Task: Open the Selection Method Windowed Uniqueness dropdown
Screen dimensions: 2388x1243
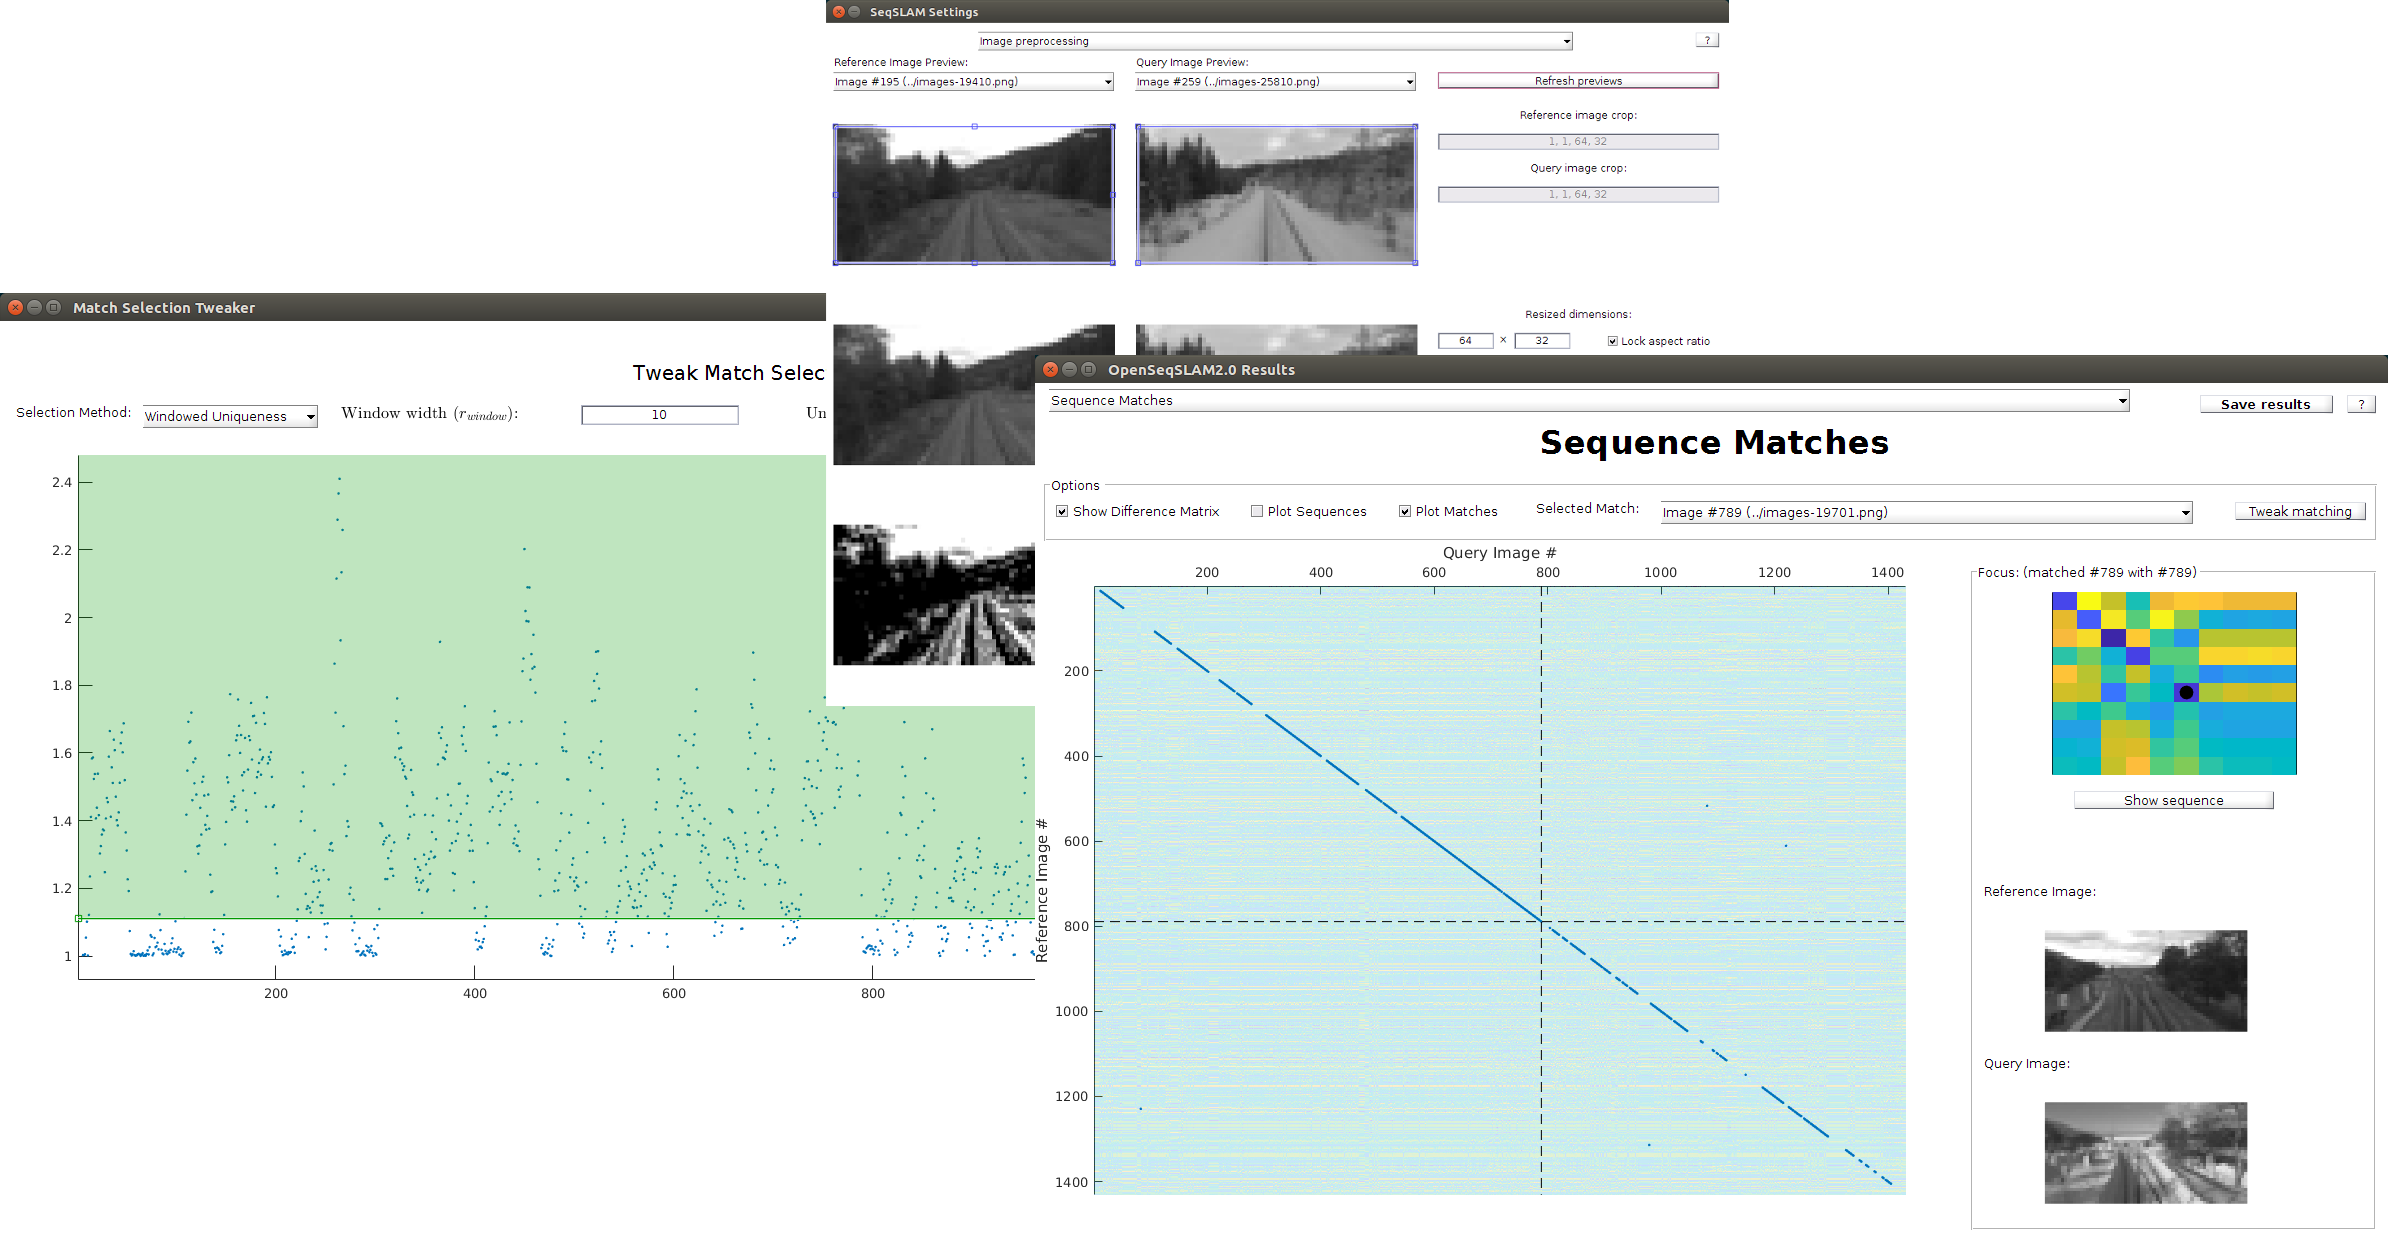Action: click(230, 416)
